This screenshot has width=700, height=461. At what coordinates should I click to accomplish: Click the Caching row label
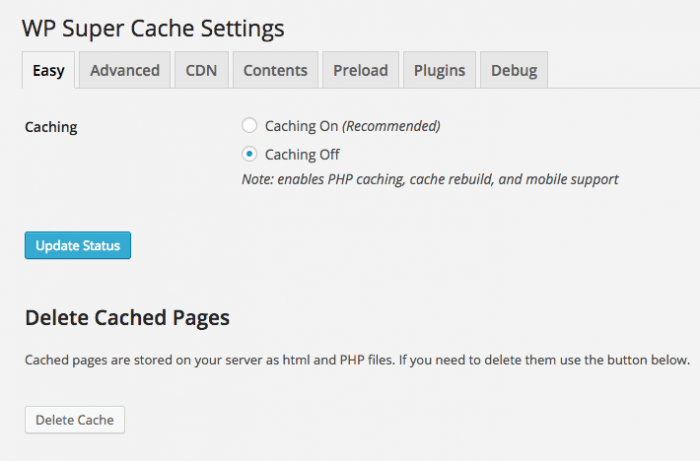click(x=51, y=127)
